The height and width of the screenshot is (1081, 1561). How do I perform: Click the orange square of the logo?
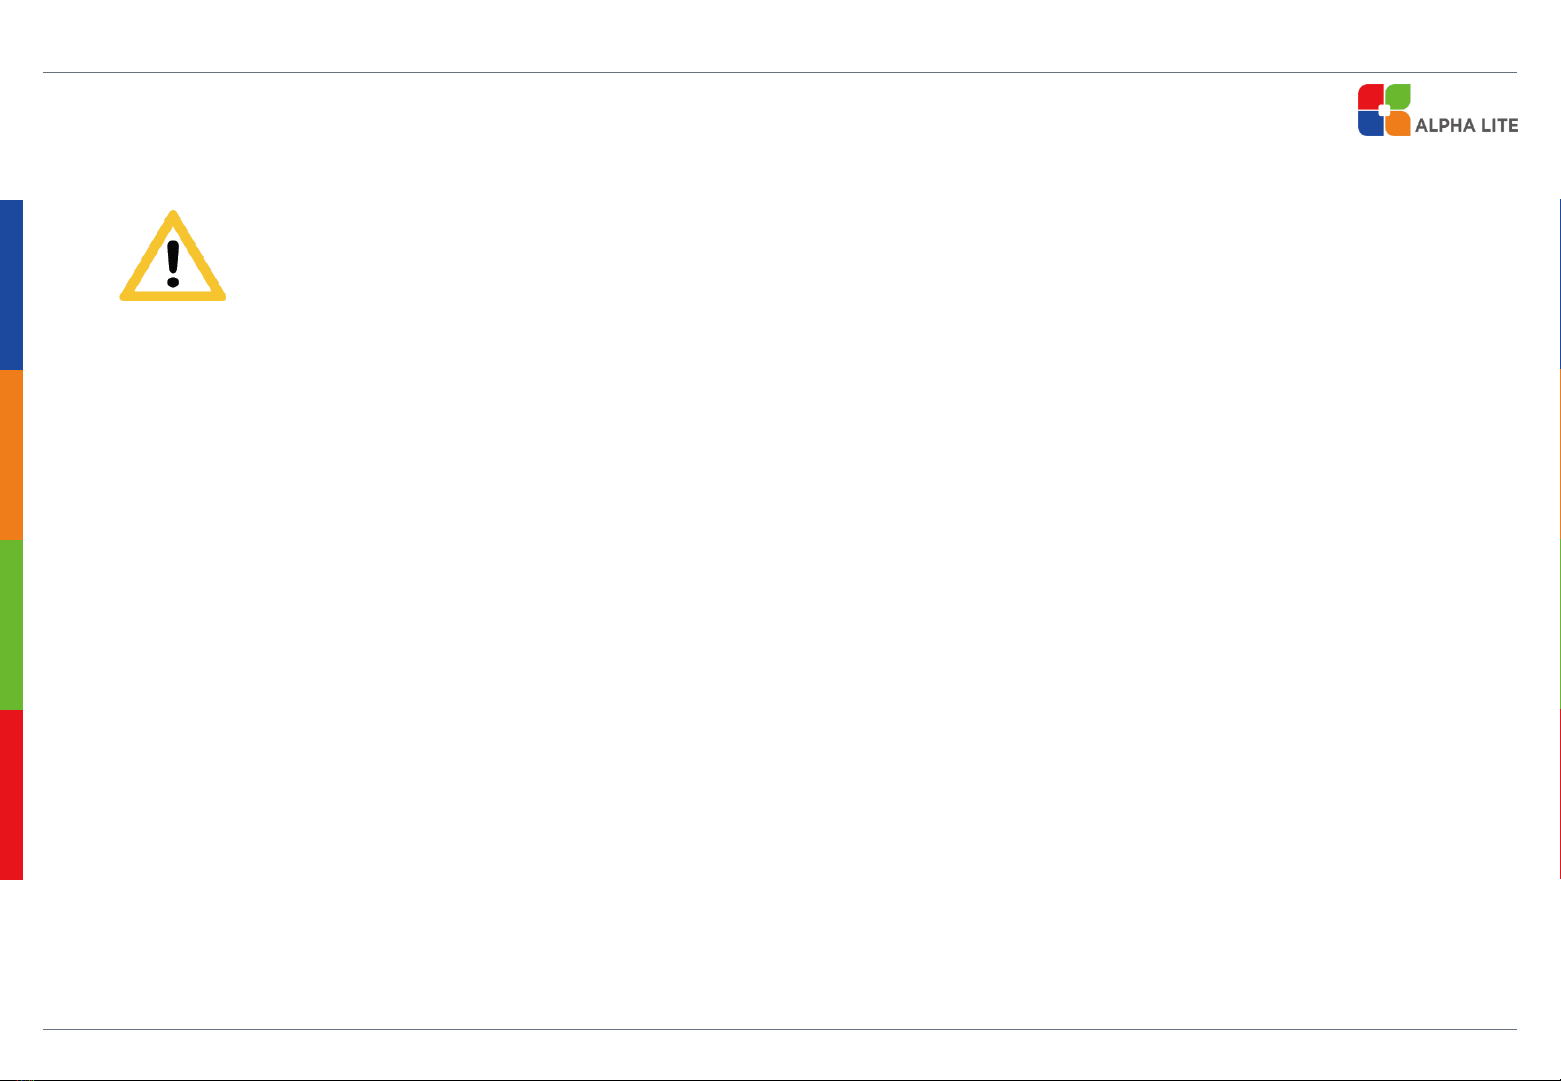(1398, 124)
